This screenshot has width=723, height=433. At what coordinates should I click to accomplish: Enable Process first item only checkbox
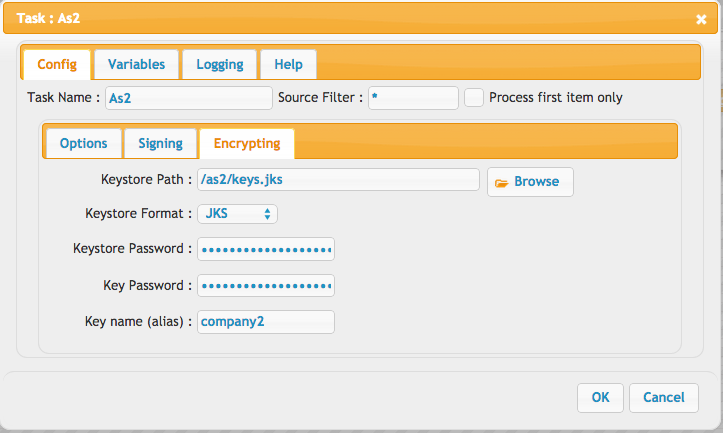click(474, 98)
